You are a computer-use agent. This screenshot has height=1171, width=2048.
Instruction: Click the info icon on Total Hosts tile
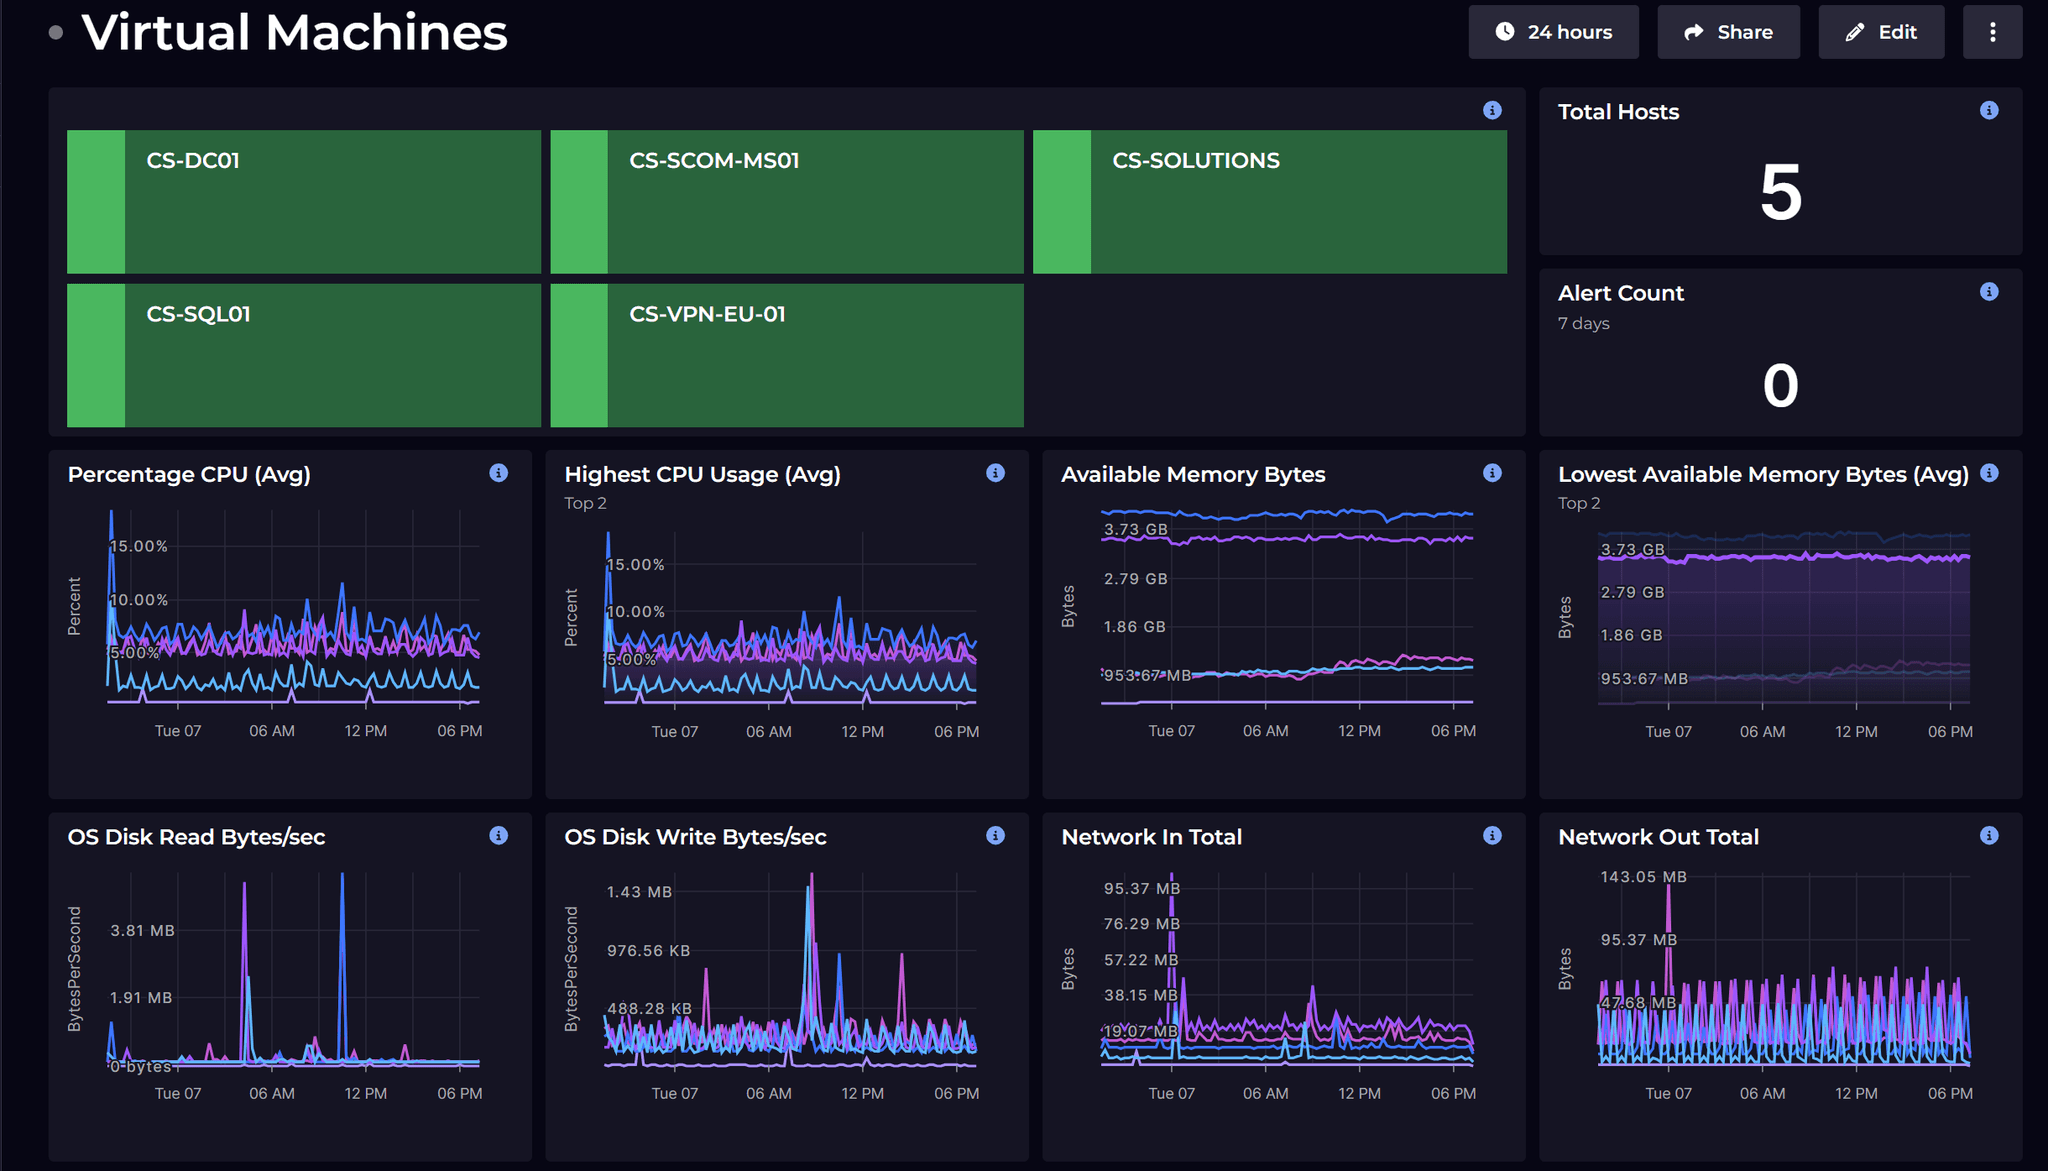point(1989,110)
